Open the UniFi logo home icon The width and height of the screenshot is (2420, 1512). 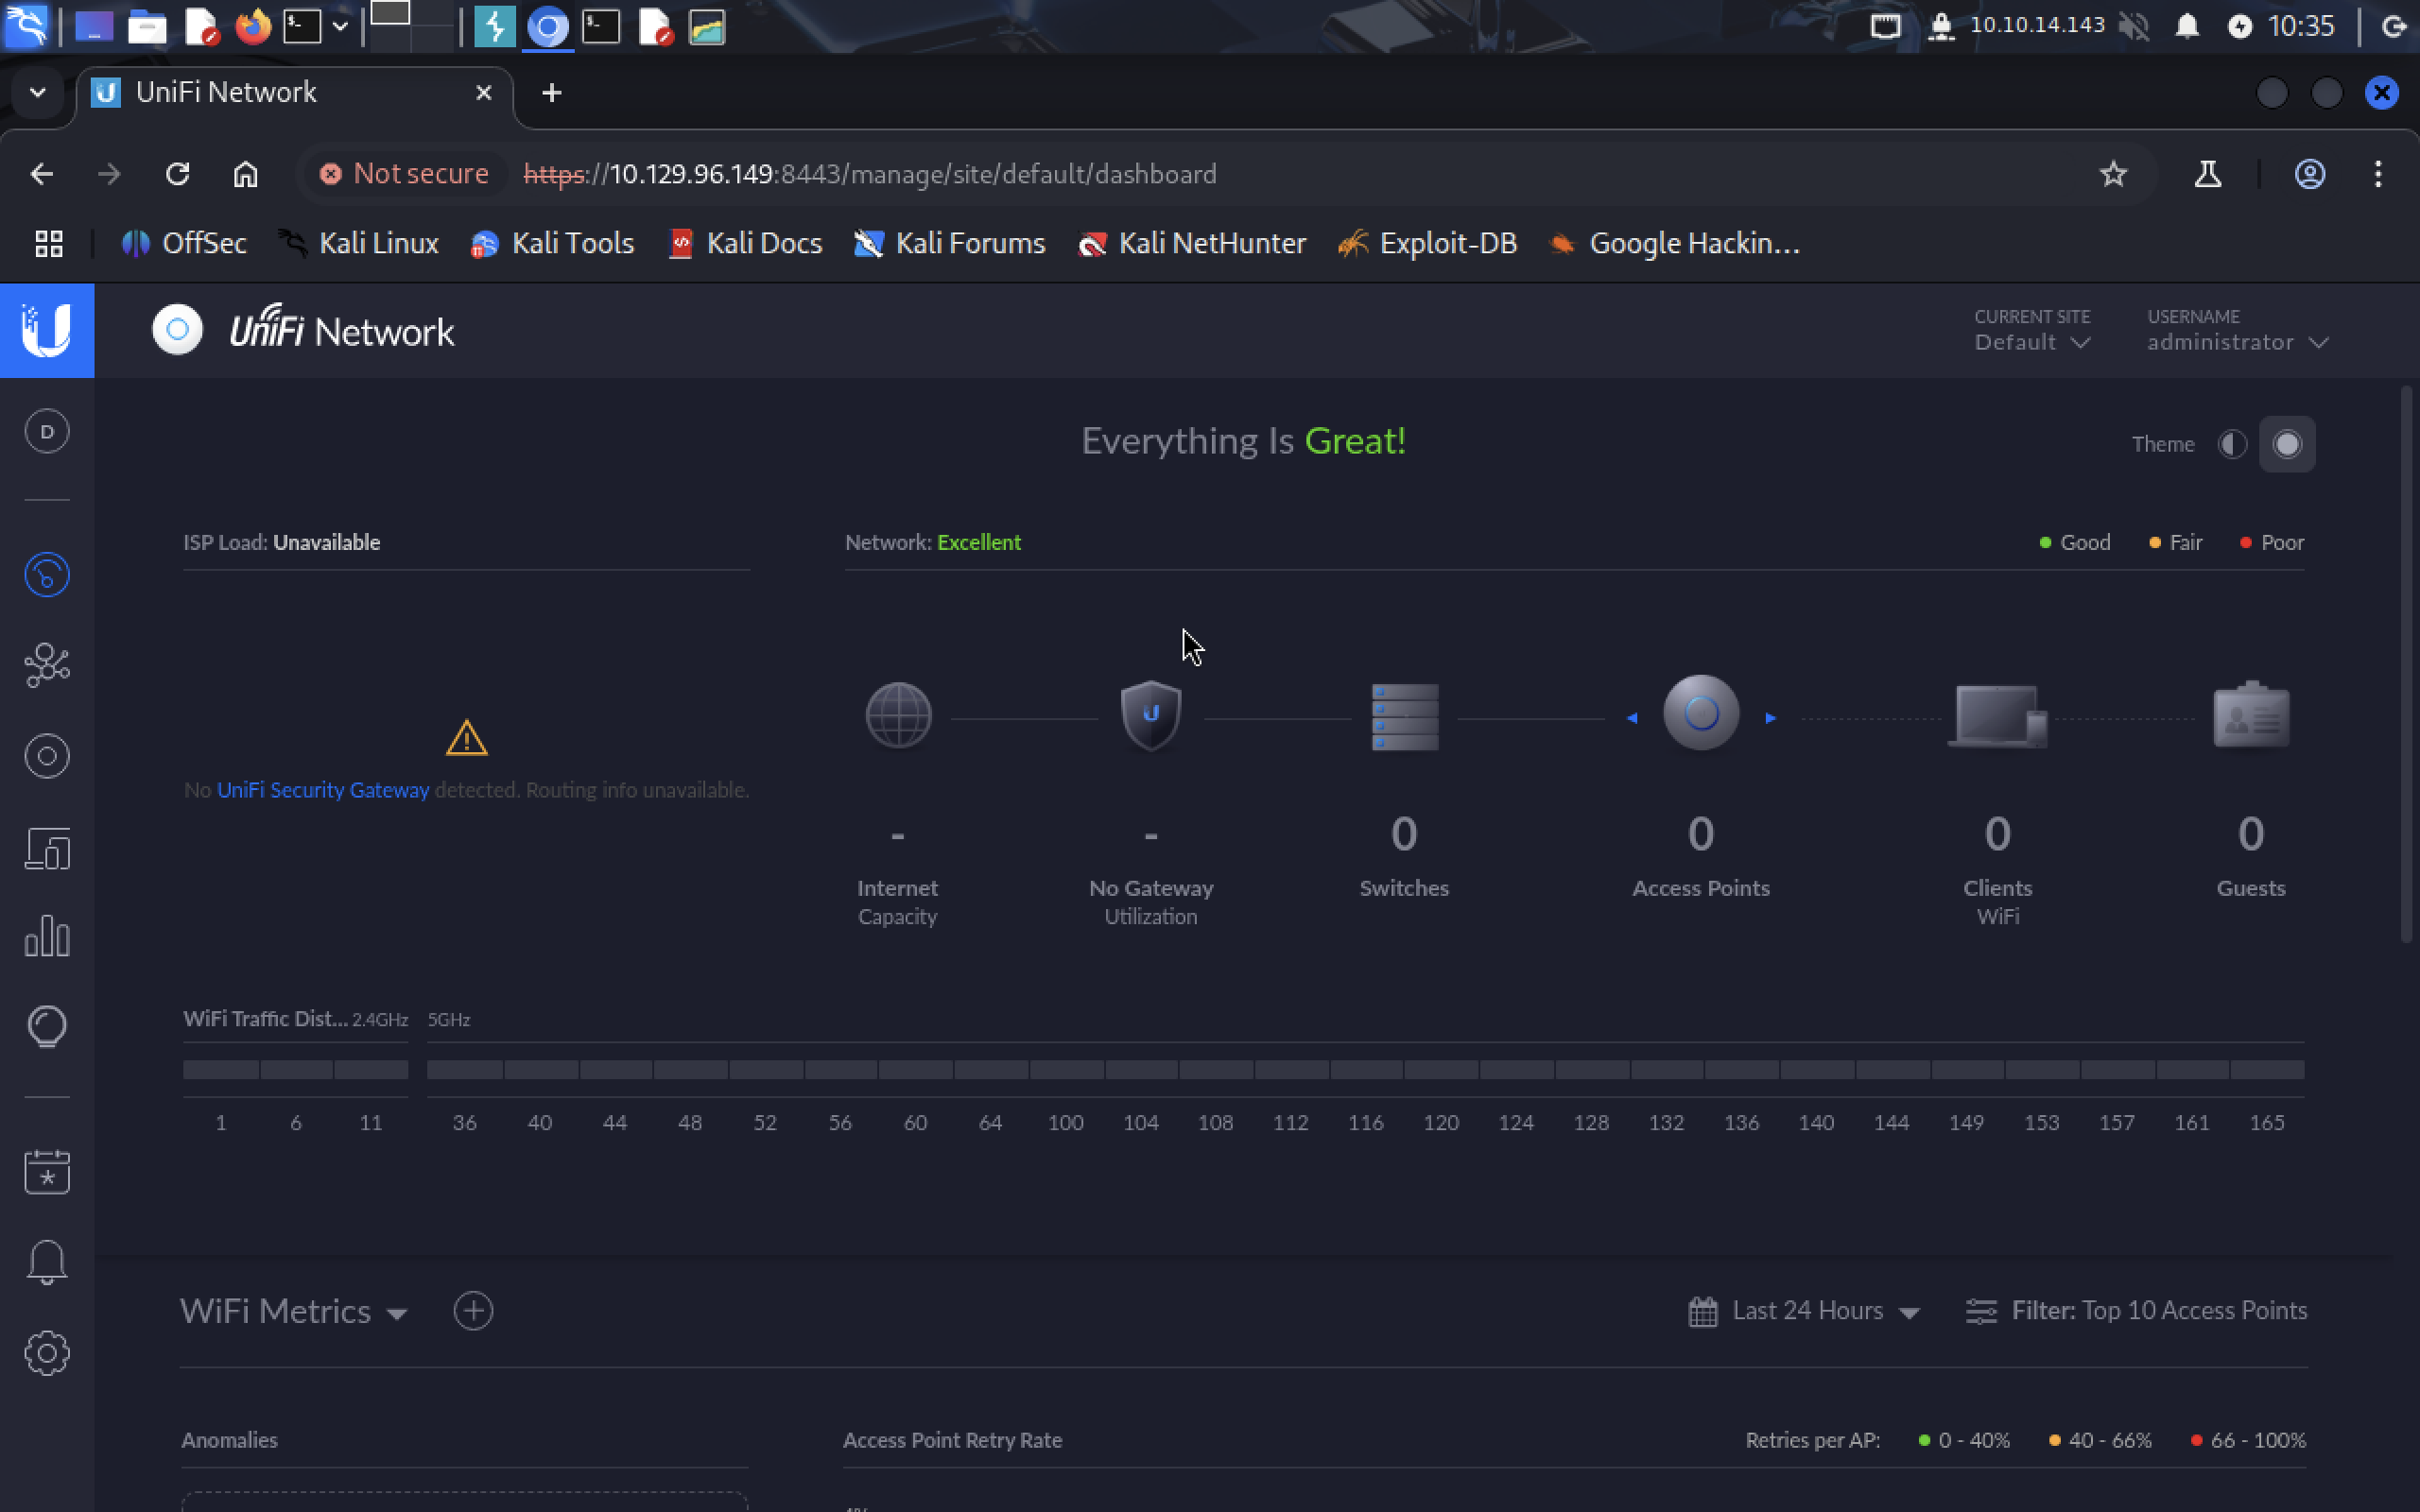pyautogui.click(x=47, y=330)
